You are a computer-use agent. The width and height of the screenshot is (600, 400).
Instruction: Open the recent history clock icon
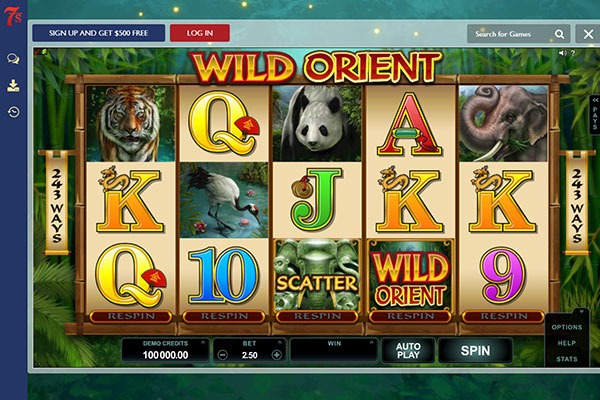point(13,112)
